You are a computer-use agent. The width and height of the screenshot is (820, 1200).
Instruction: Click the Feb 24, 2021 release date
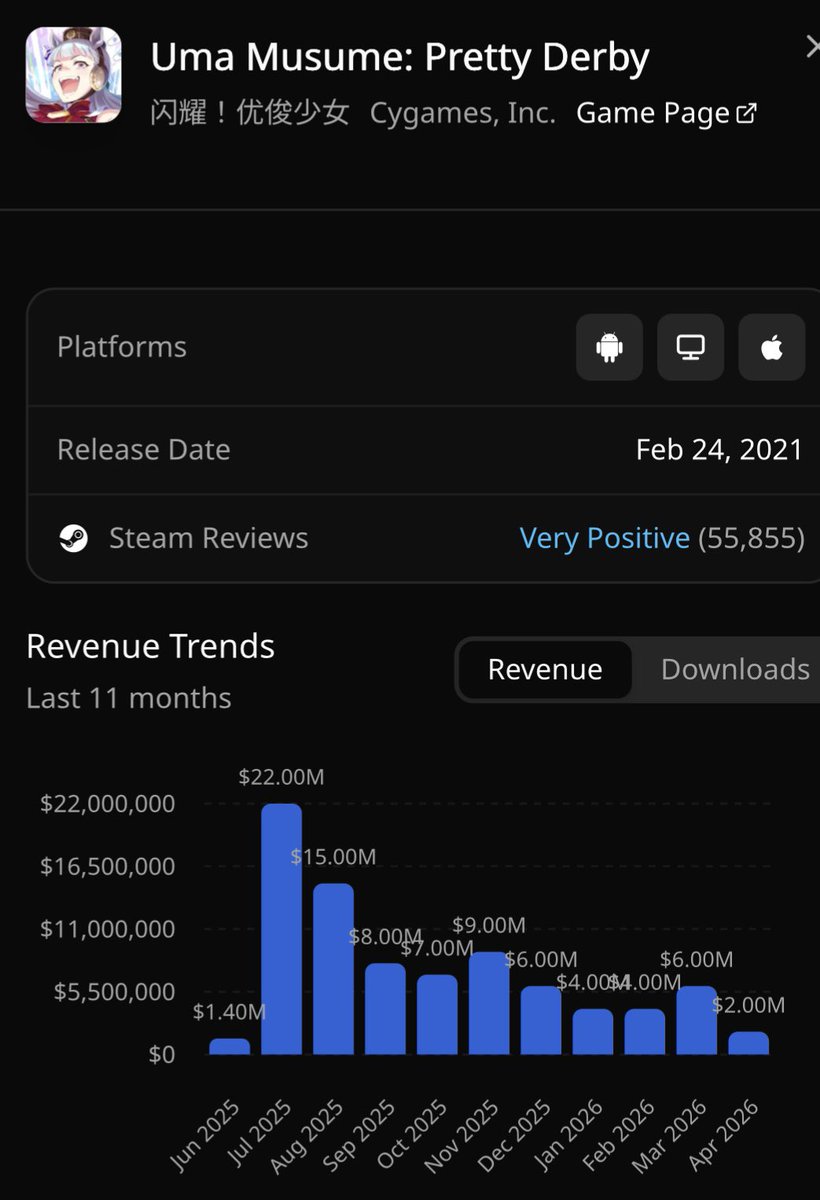(x=720, y=449)
